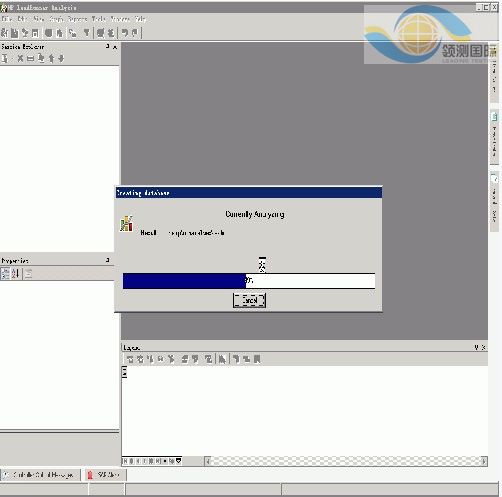The width and height of the screenshot is (502, 497).
Task: Open the Legend panel's dropdown arrow
Action: point(476,347)
